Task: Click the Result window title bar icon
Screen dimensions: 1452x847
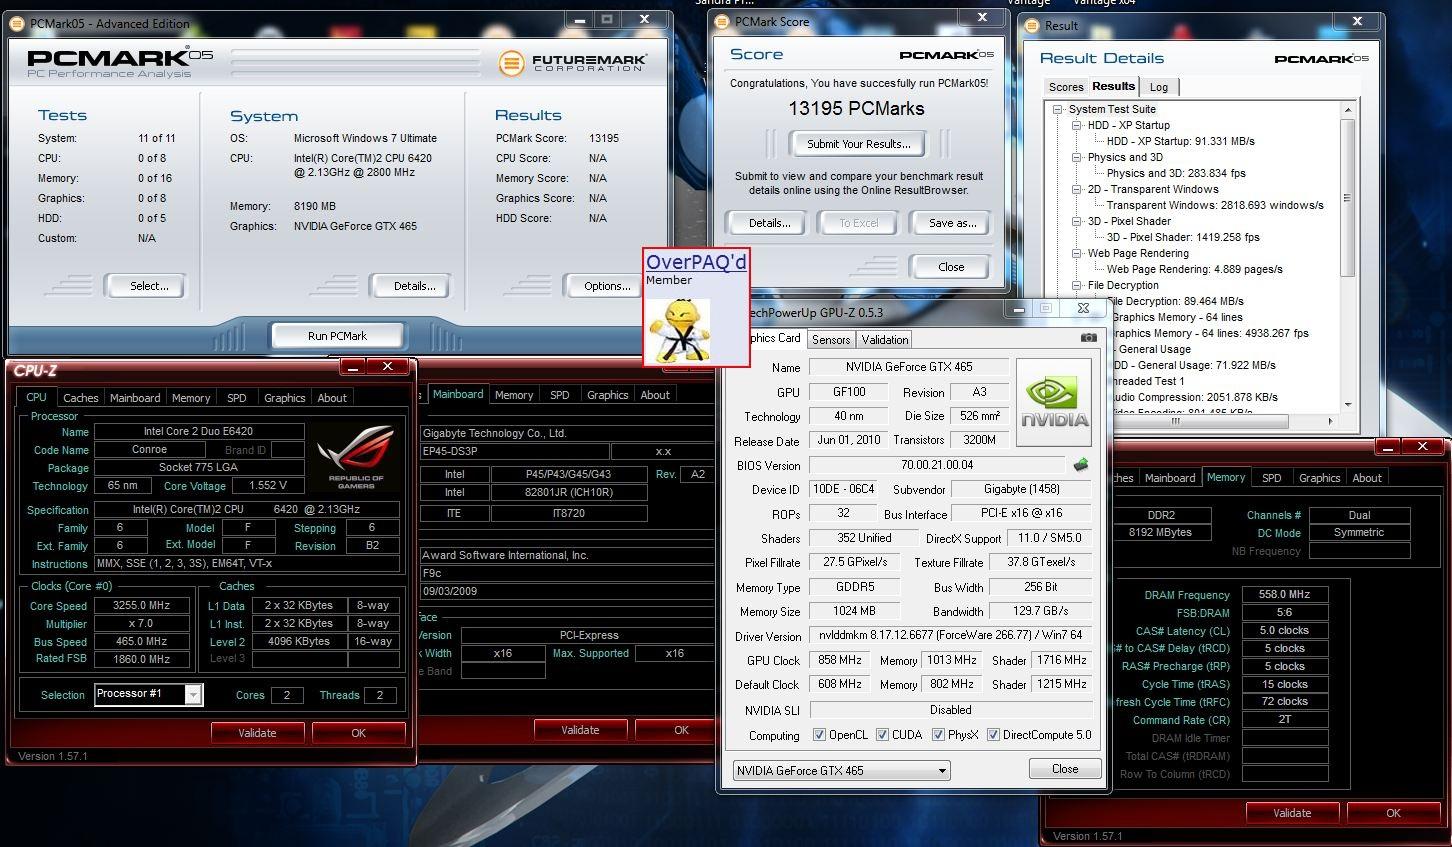Action: (1033, 25)
